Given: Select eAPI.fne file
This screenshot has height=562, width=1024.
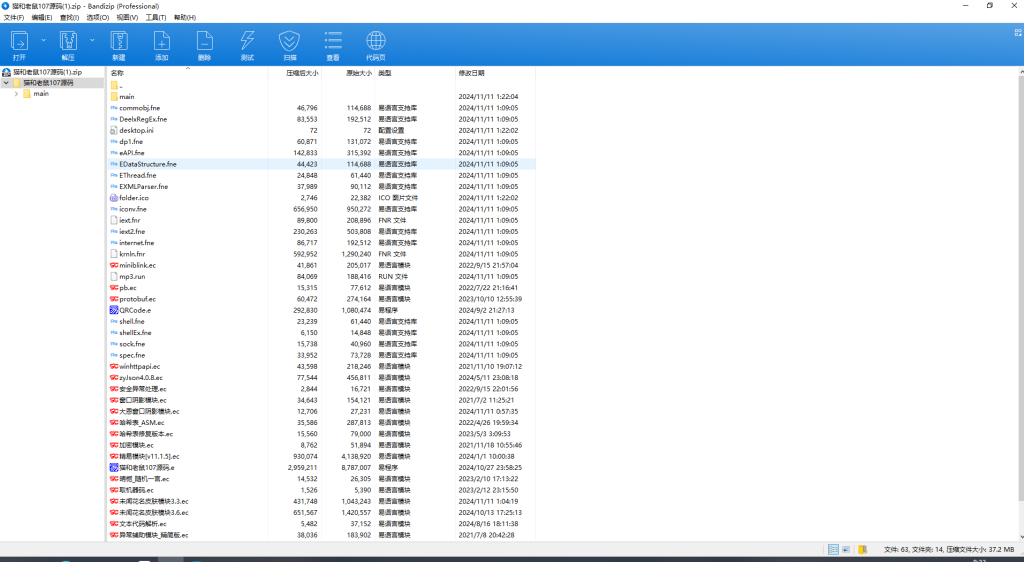Looking at the screenshot, I should (132, 153).
